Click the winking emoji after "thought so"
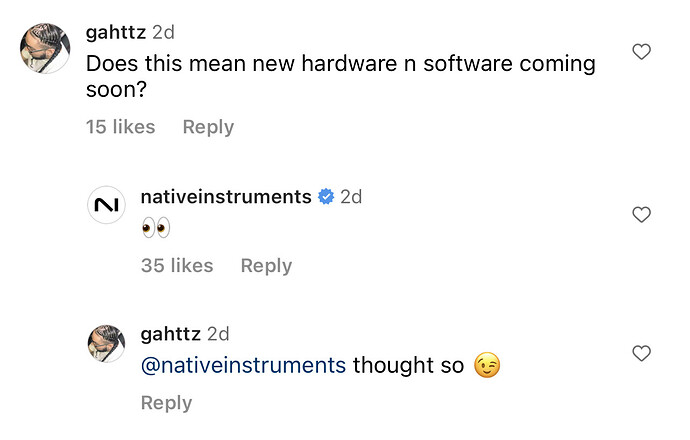The height and width of the screenshot is (440, 690). tap(487, 366)
